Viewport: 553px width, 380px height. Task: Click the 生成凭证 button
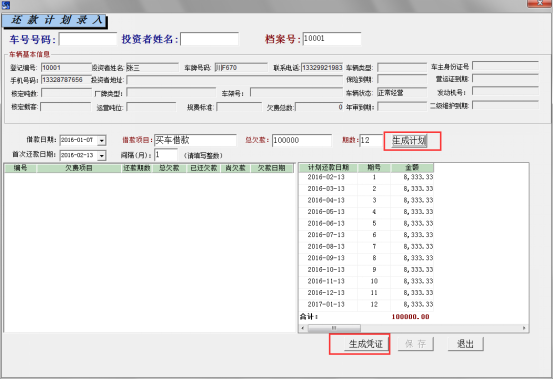click(x=366, y=344)
